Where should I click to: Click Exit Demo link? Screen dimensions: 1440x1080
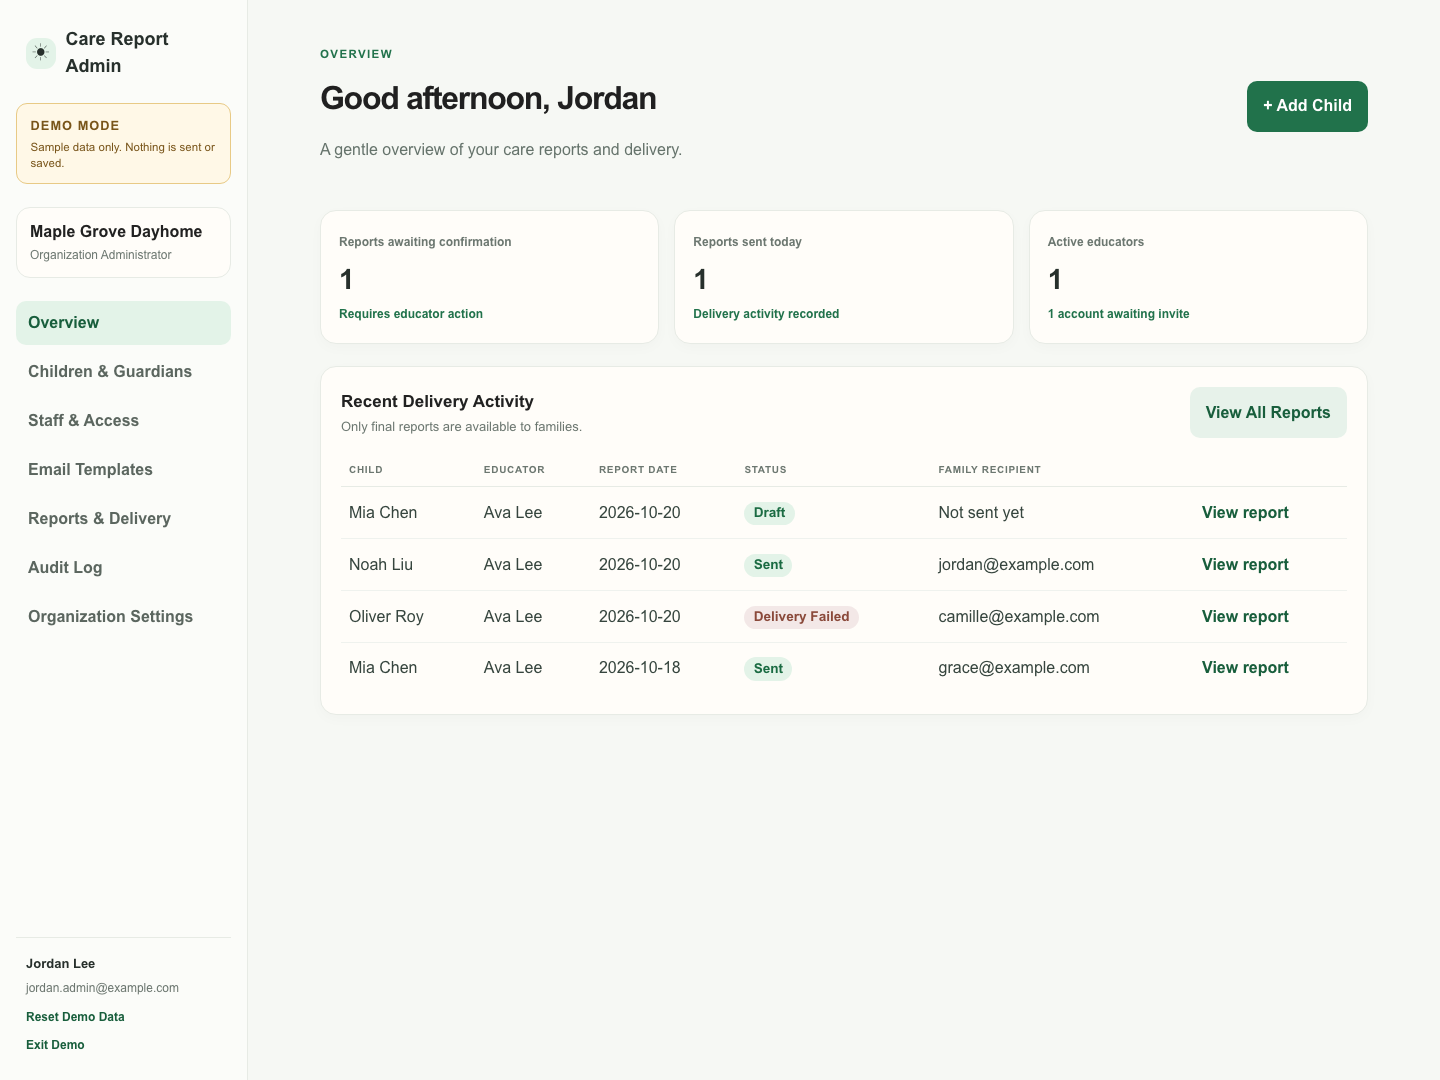[x=55, y=1045]
